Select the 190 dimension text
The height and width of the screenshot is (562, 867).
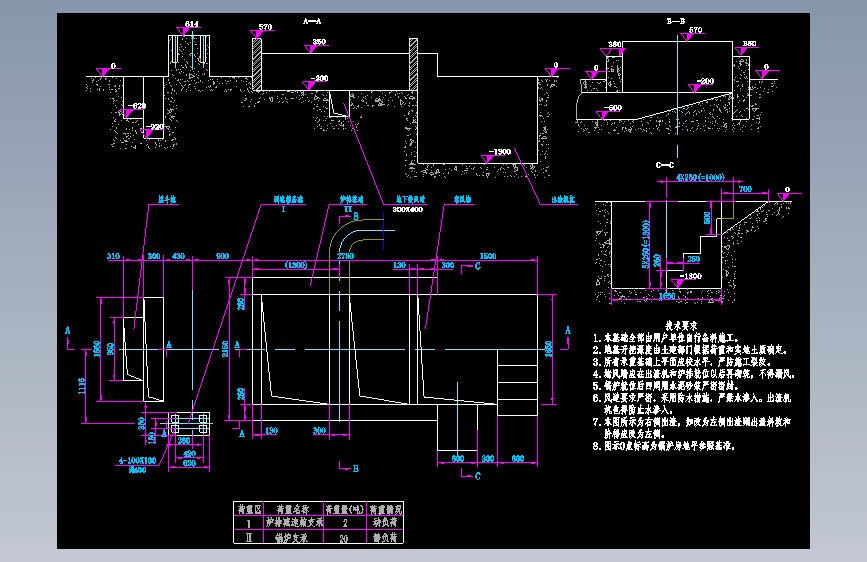[x=271, y=431]
